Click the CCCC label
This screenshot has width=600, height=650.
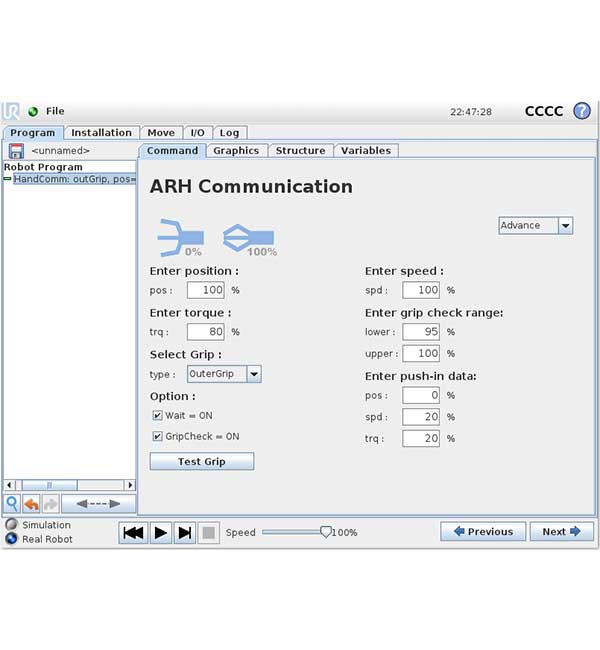544,111
